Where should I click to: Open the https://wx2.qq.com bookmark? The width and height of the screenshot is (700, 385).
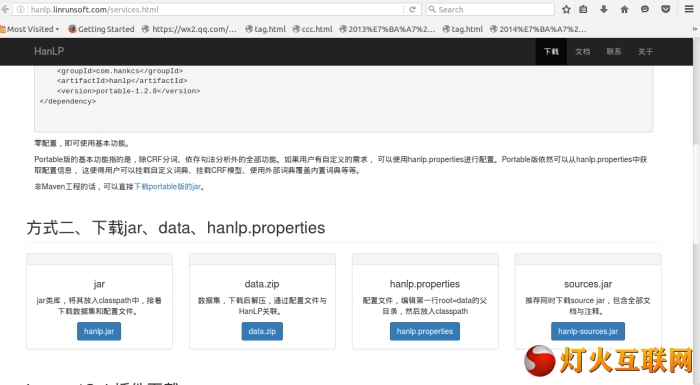point(189,29)
